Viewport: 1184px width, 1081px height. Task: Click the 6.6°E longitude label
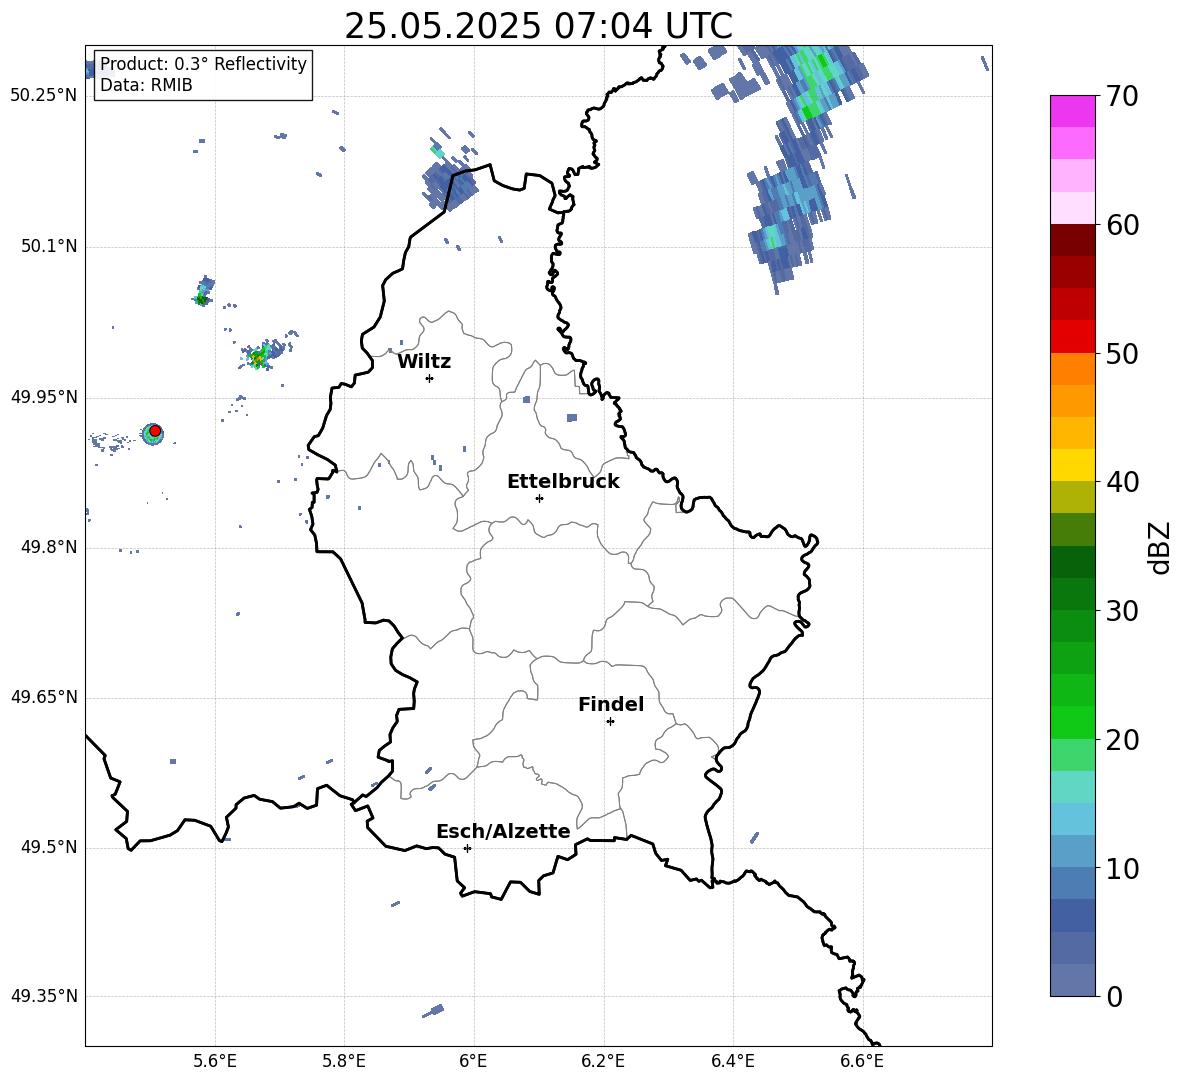pyautogui.click(x=862, y=1061)
